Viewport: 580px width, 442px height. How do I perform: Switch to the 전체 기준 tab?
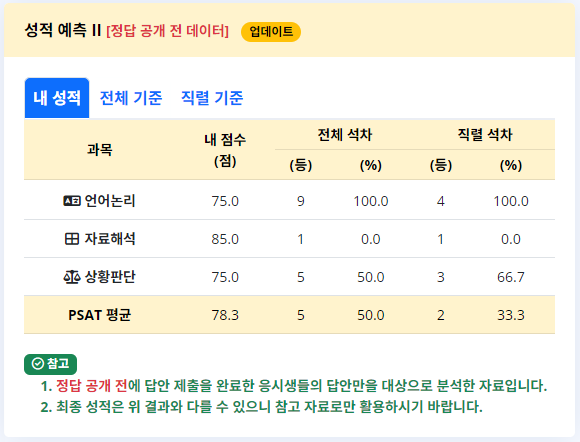tap(131, 98)
